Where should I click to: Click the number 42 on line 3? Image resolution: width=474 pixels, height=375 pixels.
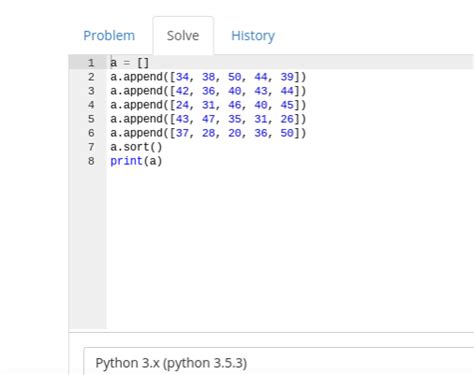(182, 91)
